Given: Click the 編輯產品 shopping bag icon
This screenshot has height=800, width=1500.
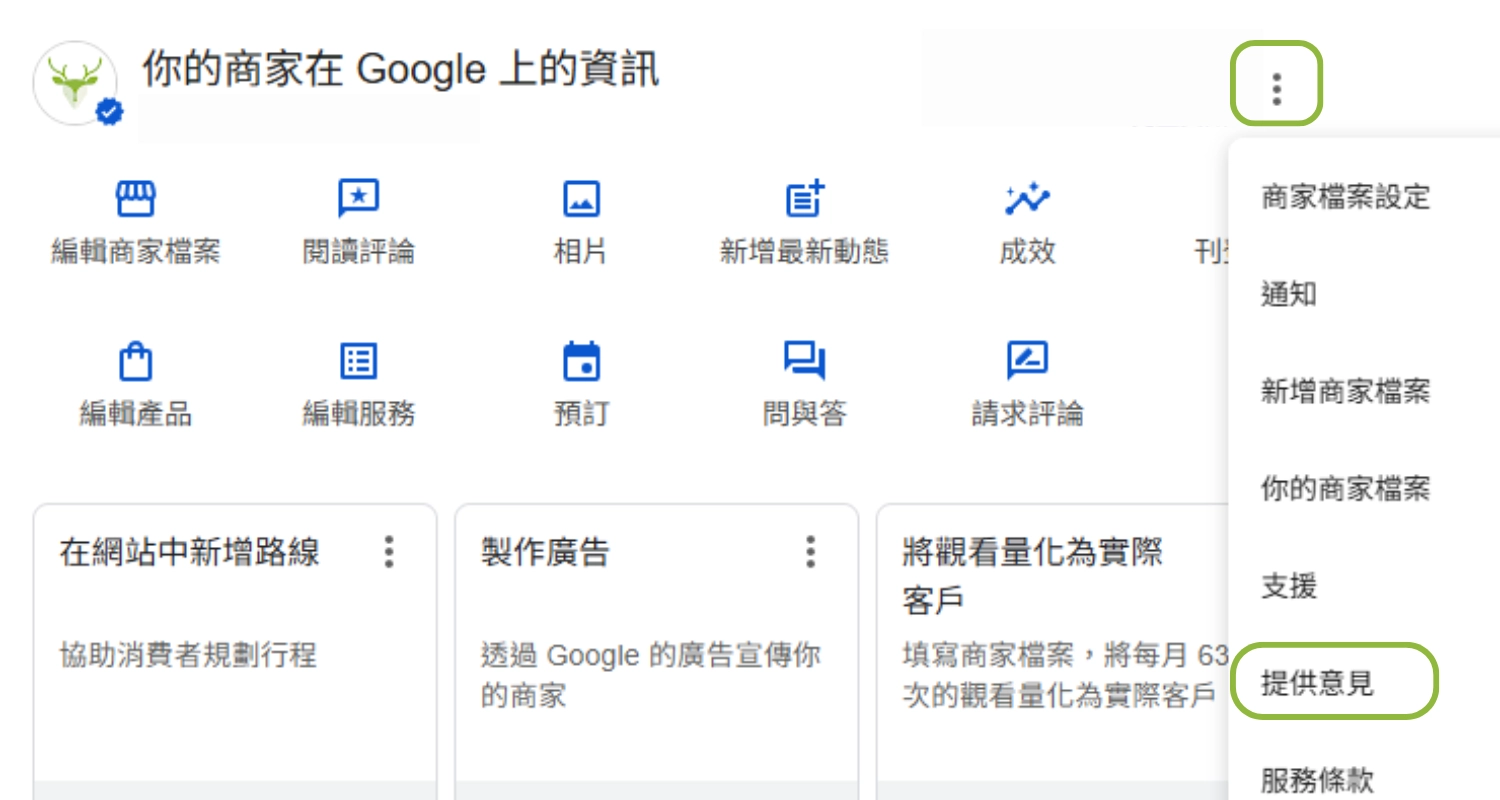Looking at the screenshot, I should point(135,361).
